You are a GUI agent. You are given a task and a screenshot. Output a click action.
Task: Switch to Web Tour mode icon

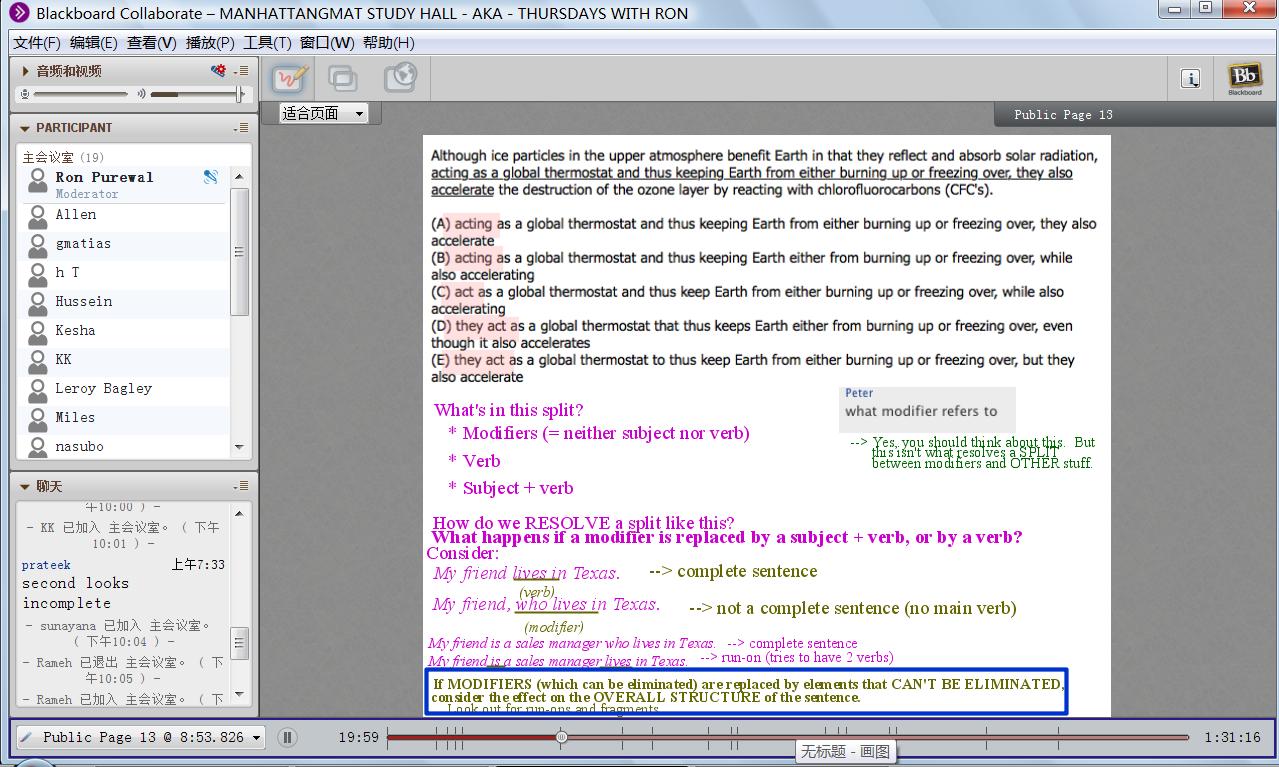[399, 78]
